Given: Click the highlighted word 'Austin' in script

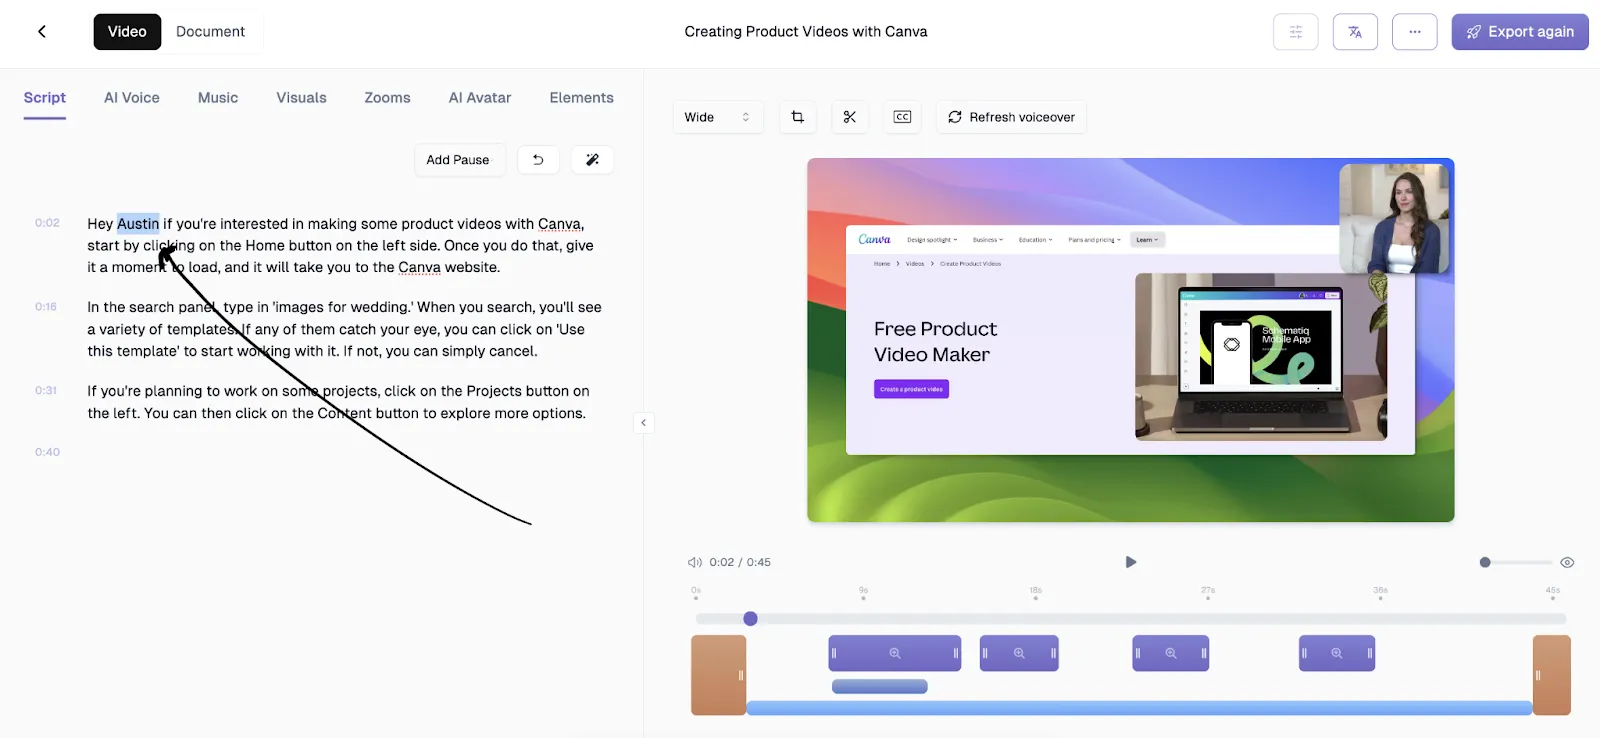Looking at the screenshot, I should (138, 224).
